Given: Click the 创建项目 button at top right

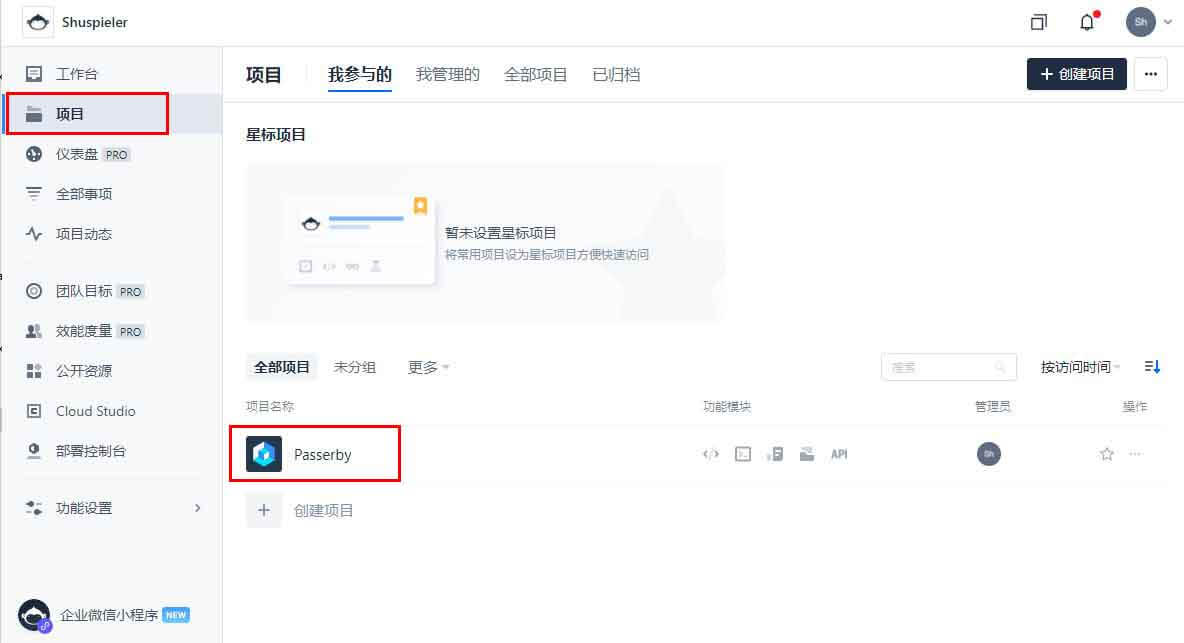Looking at the screenshot, I should (1076, 74).
